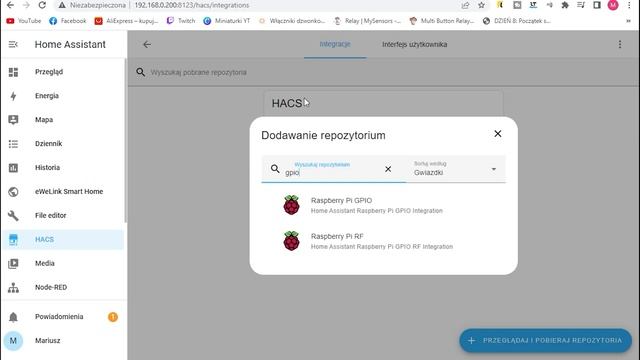Close the Dodawanie repozytorium dialog
The height and width of the screenshot is (360, 640).
pos(498,134)
